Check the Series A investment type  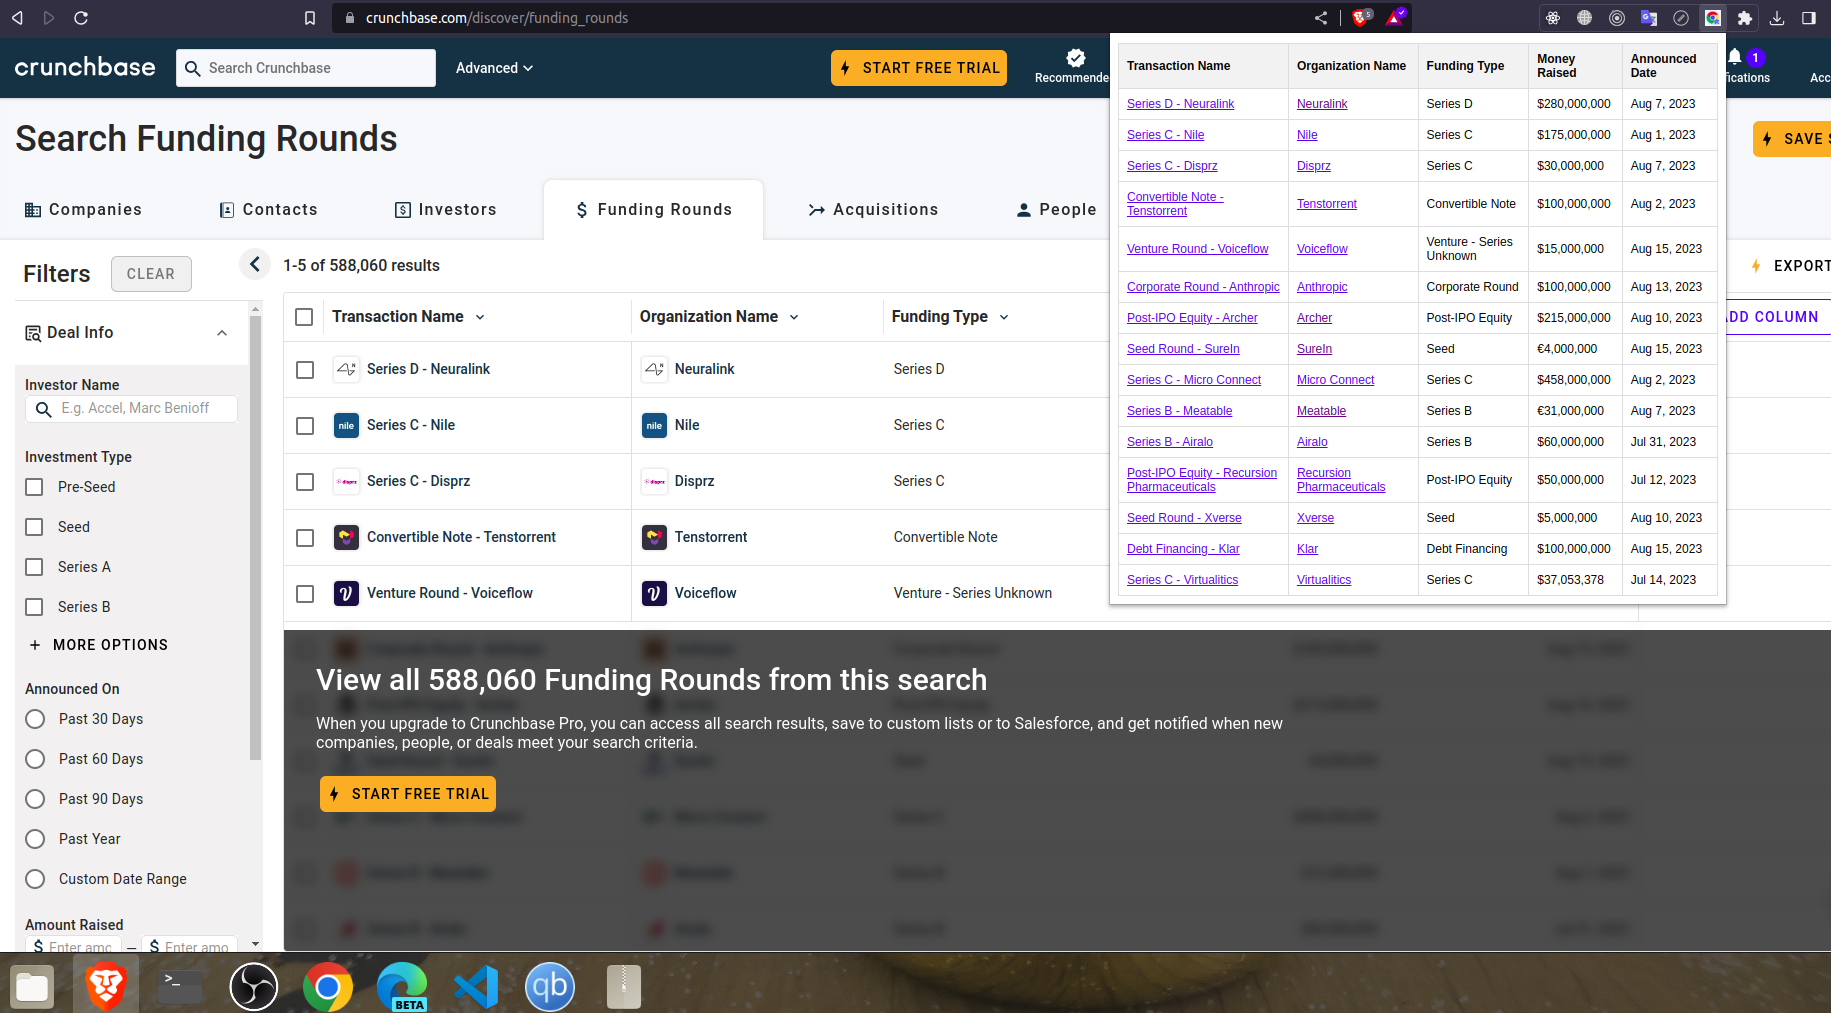(x=34, y=567)
